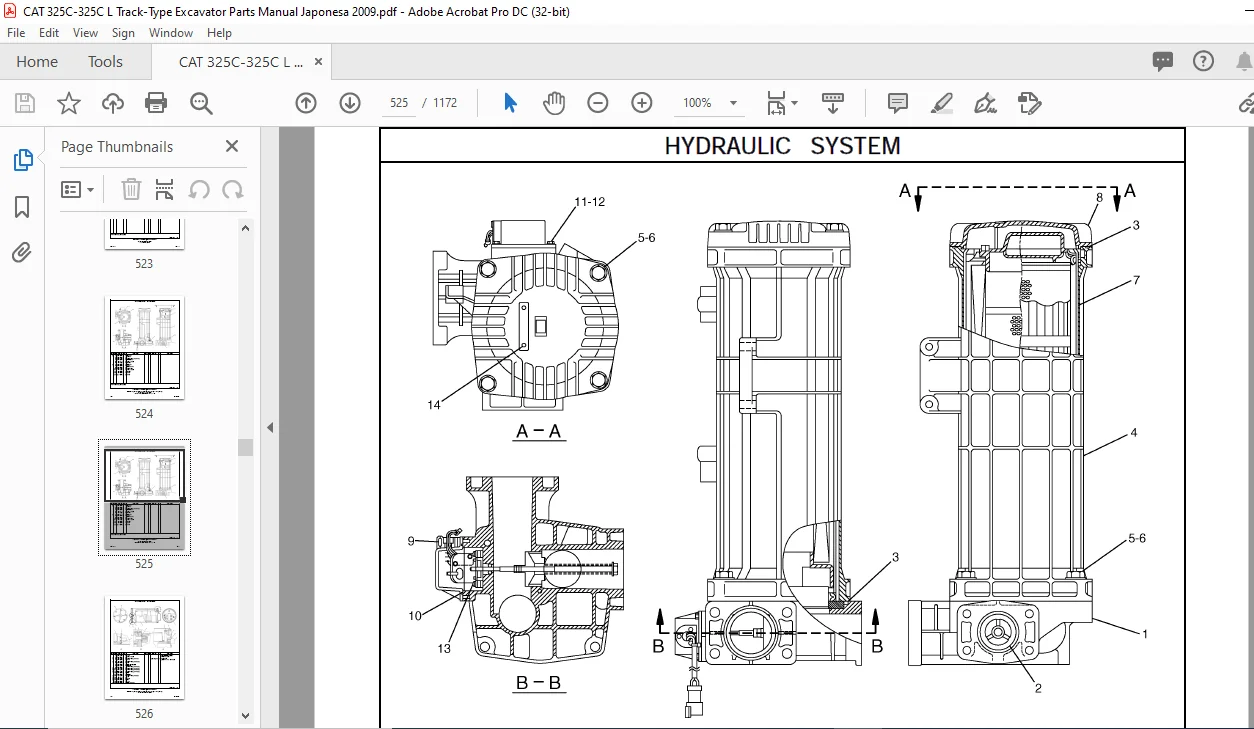
Task: Rotate pages clockwise in thumbnails panel
Action: [233, 189]
